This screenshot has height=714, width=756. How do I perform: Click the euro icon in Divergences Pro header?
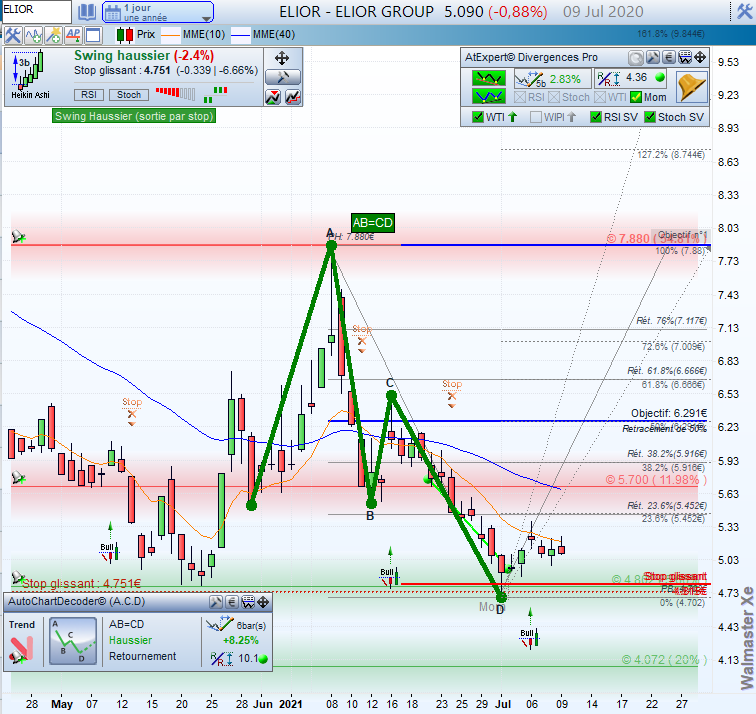coord(668,58)
